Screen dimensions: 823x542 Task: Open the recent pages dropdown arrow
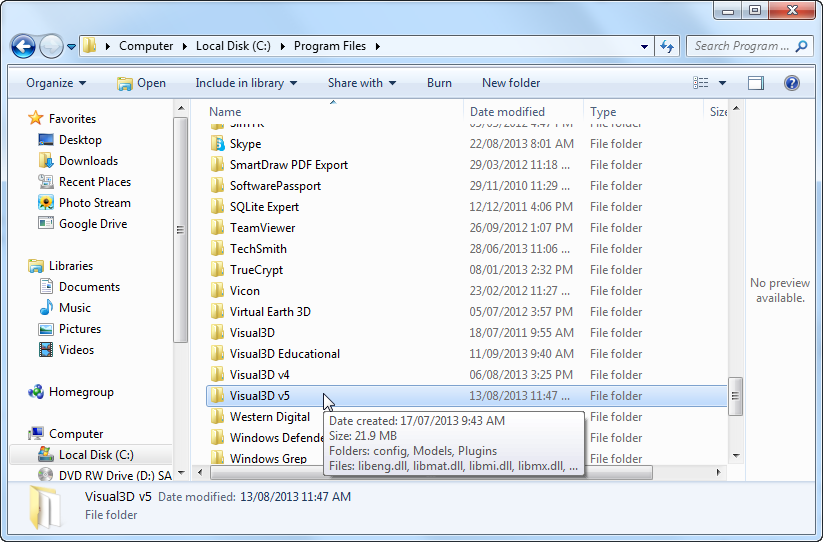71,47
